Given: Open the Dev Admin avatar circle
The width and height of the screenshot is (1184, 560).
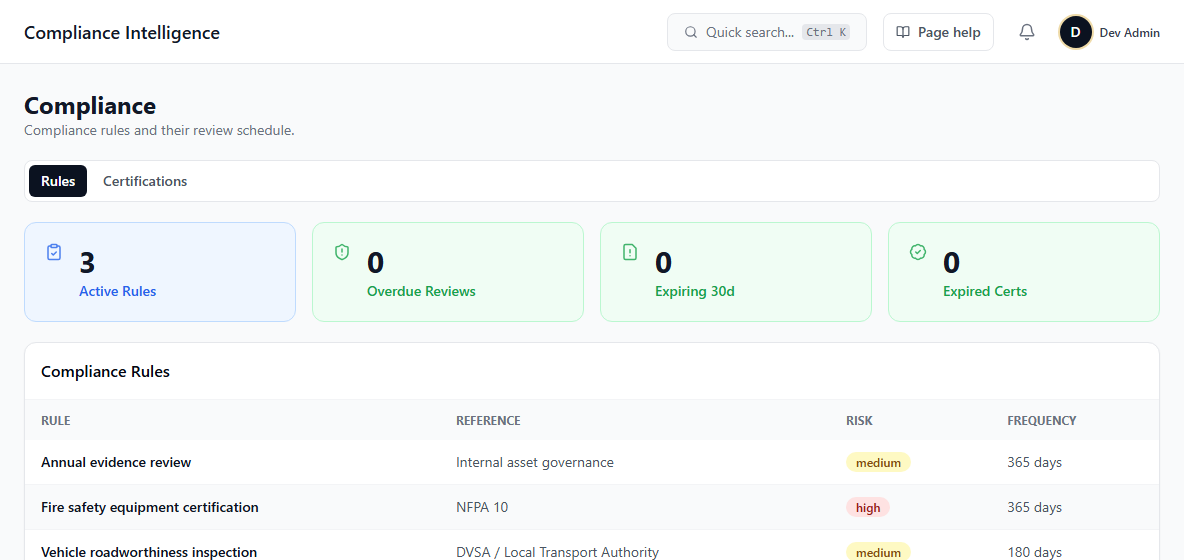Looking at the screenshot, I should click(x=1076, y=32).
